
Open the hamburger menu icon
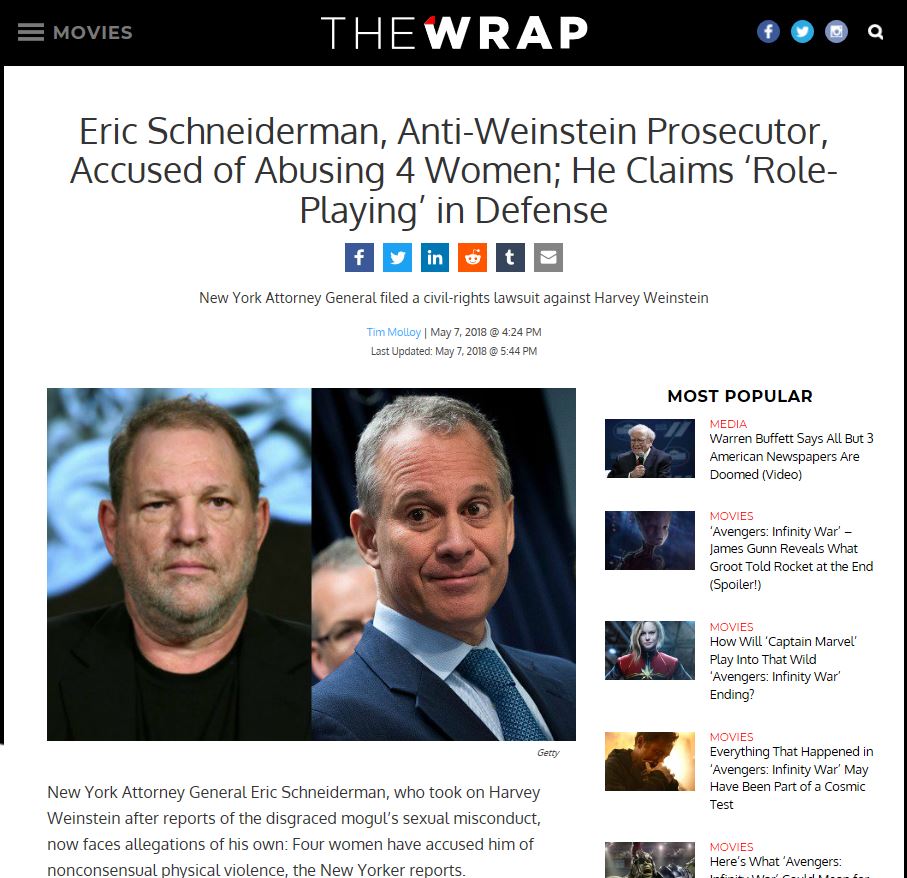coord(31,32)
